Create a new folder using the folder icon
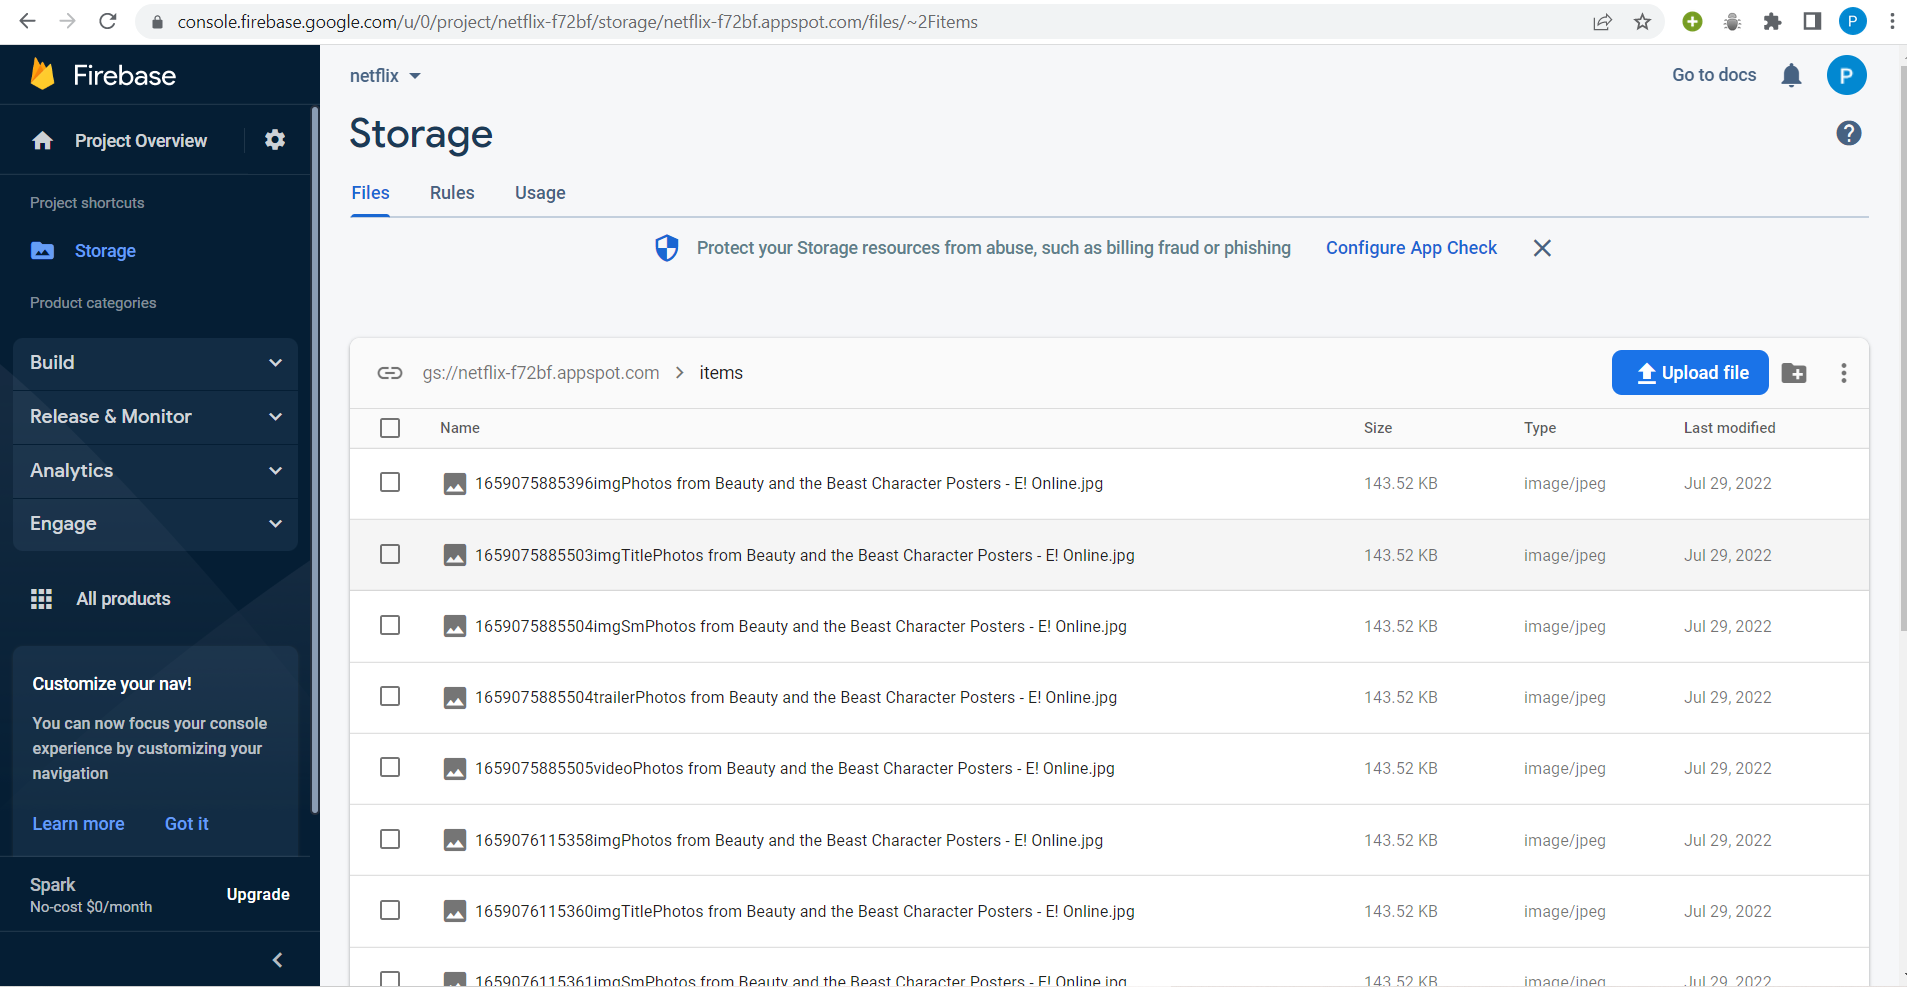Screen dimensions: 1907x987 coord(1795,372)
